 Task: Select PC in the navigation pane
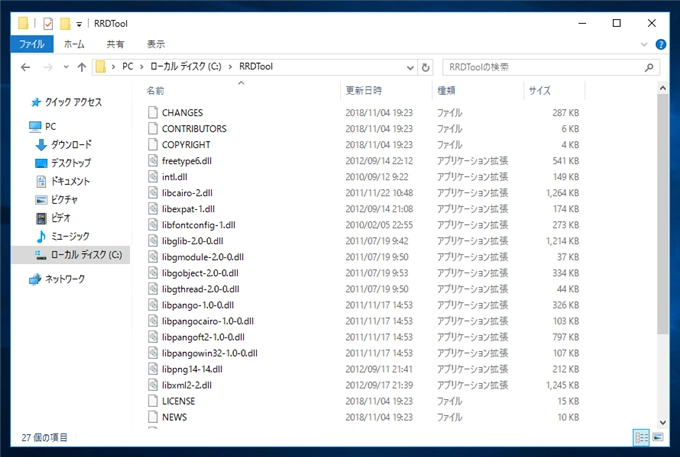pos(42,127)
